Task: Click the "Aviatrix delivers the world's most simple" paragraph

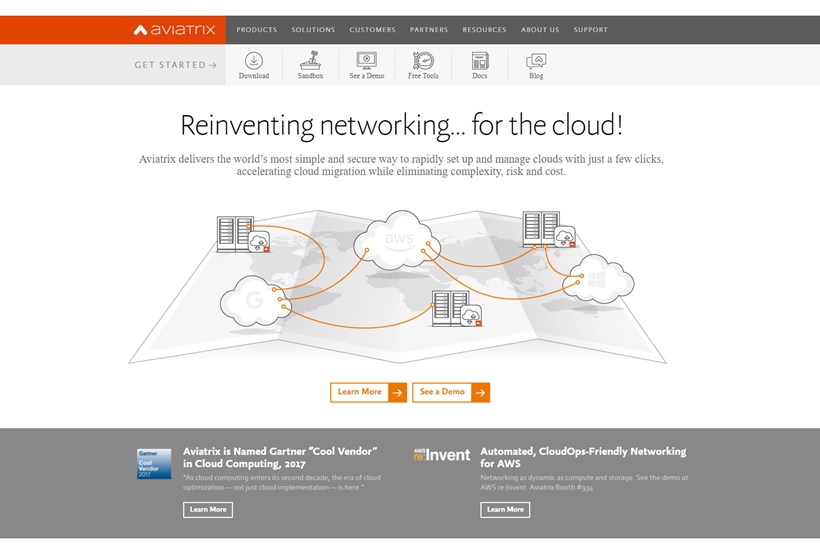Action: (x=401, y=165)
